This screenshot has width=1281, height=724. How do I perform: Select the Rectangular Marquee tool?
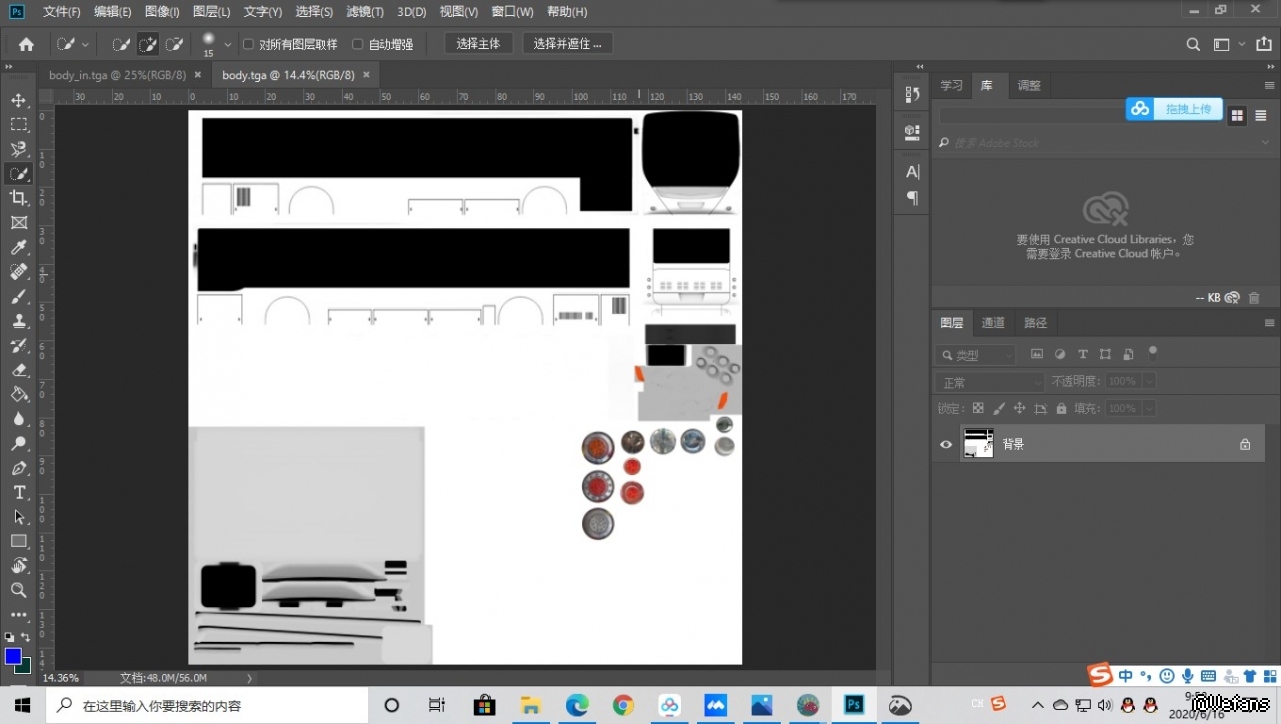coord(19,124)
